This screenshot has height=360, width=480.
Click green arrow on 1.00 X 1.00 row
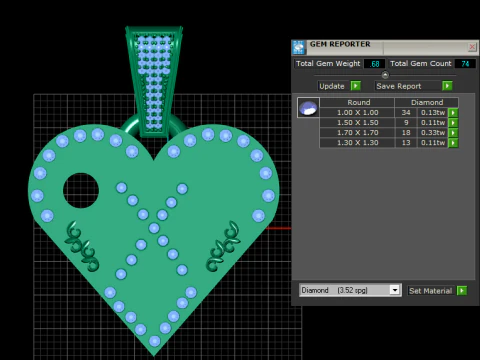(x=453, y=113)
